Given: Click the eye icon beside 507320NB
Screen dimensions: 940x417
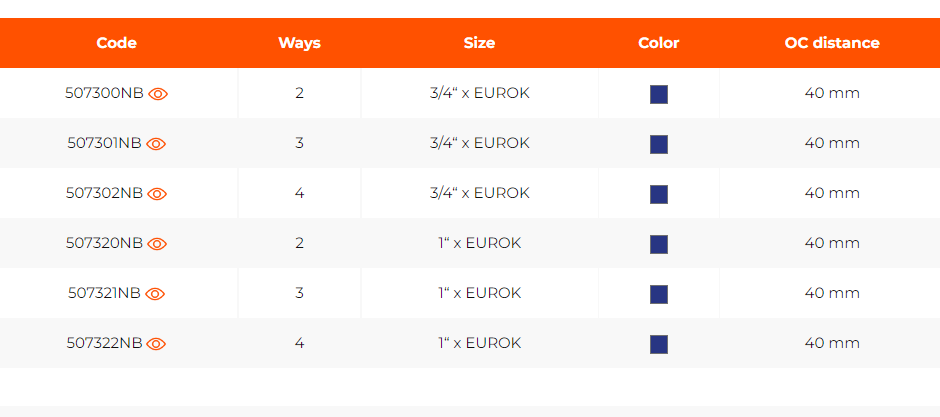Looking at the screenshot, I should tap(157, 244).
